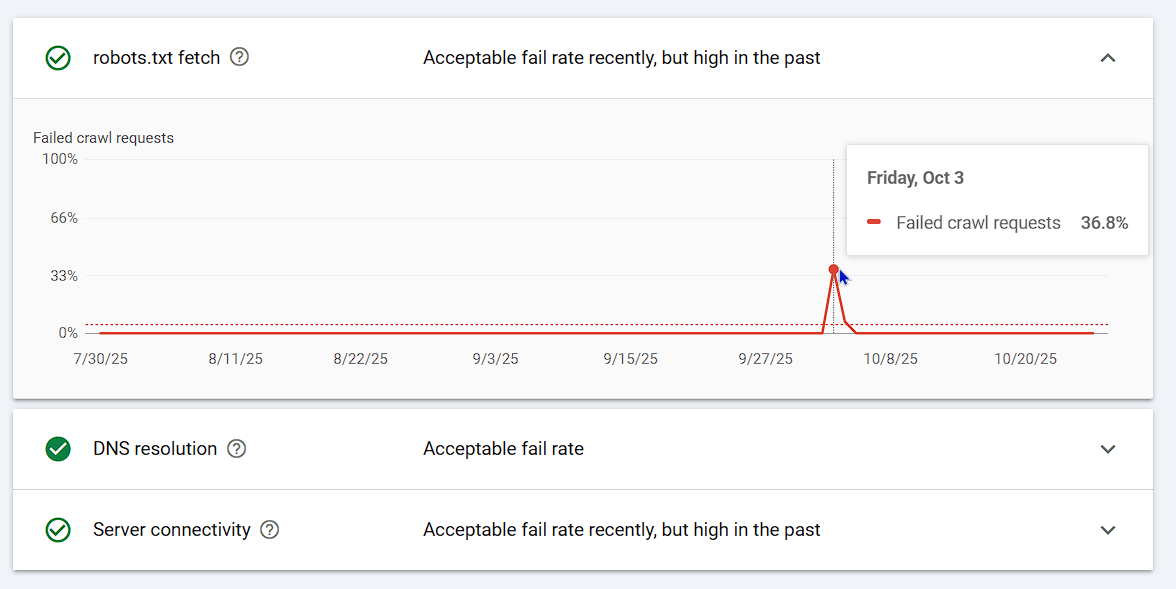1176x589 pixels.
Task: Click the DNS resolution title
Action: (x=155, y=449)
